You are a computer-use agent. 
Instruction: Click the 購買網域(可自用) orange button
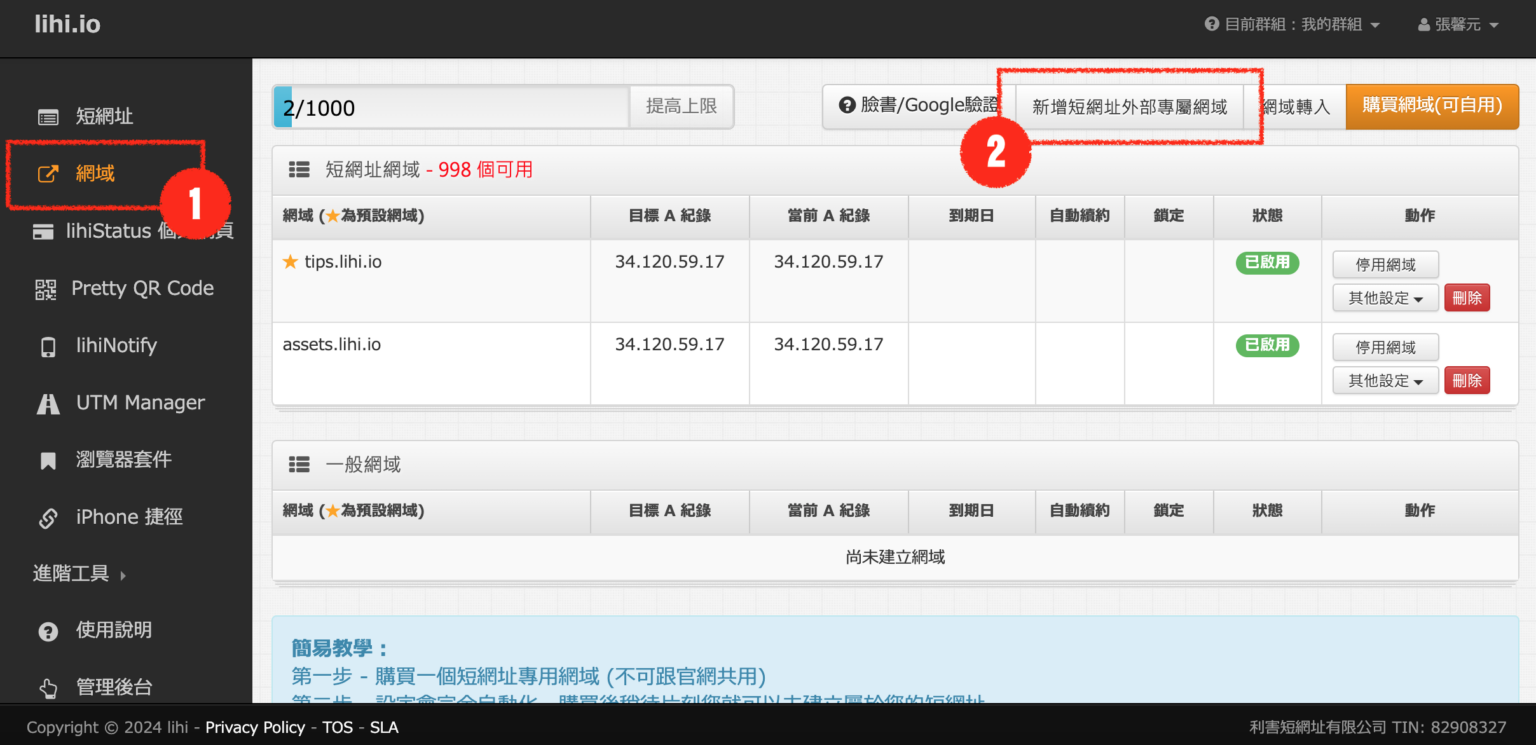point(1432,106)
